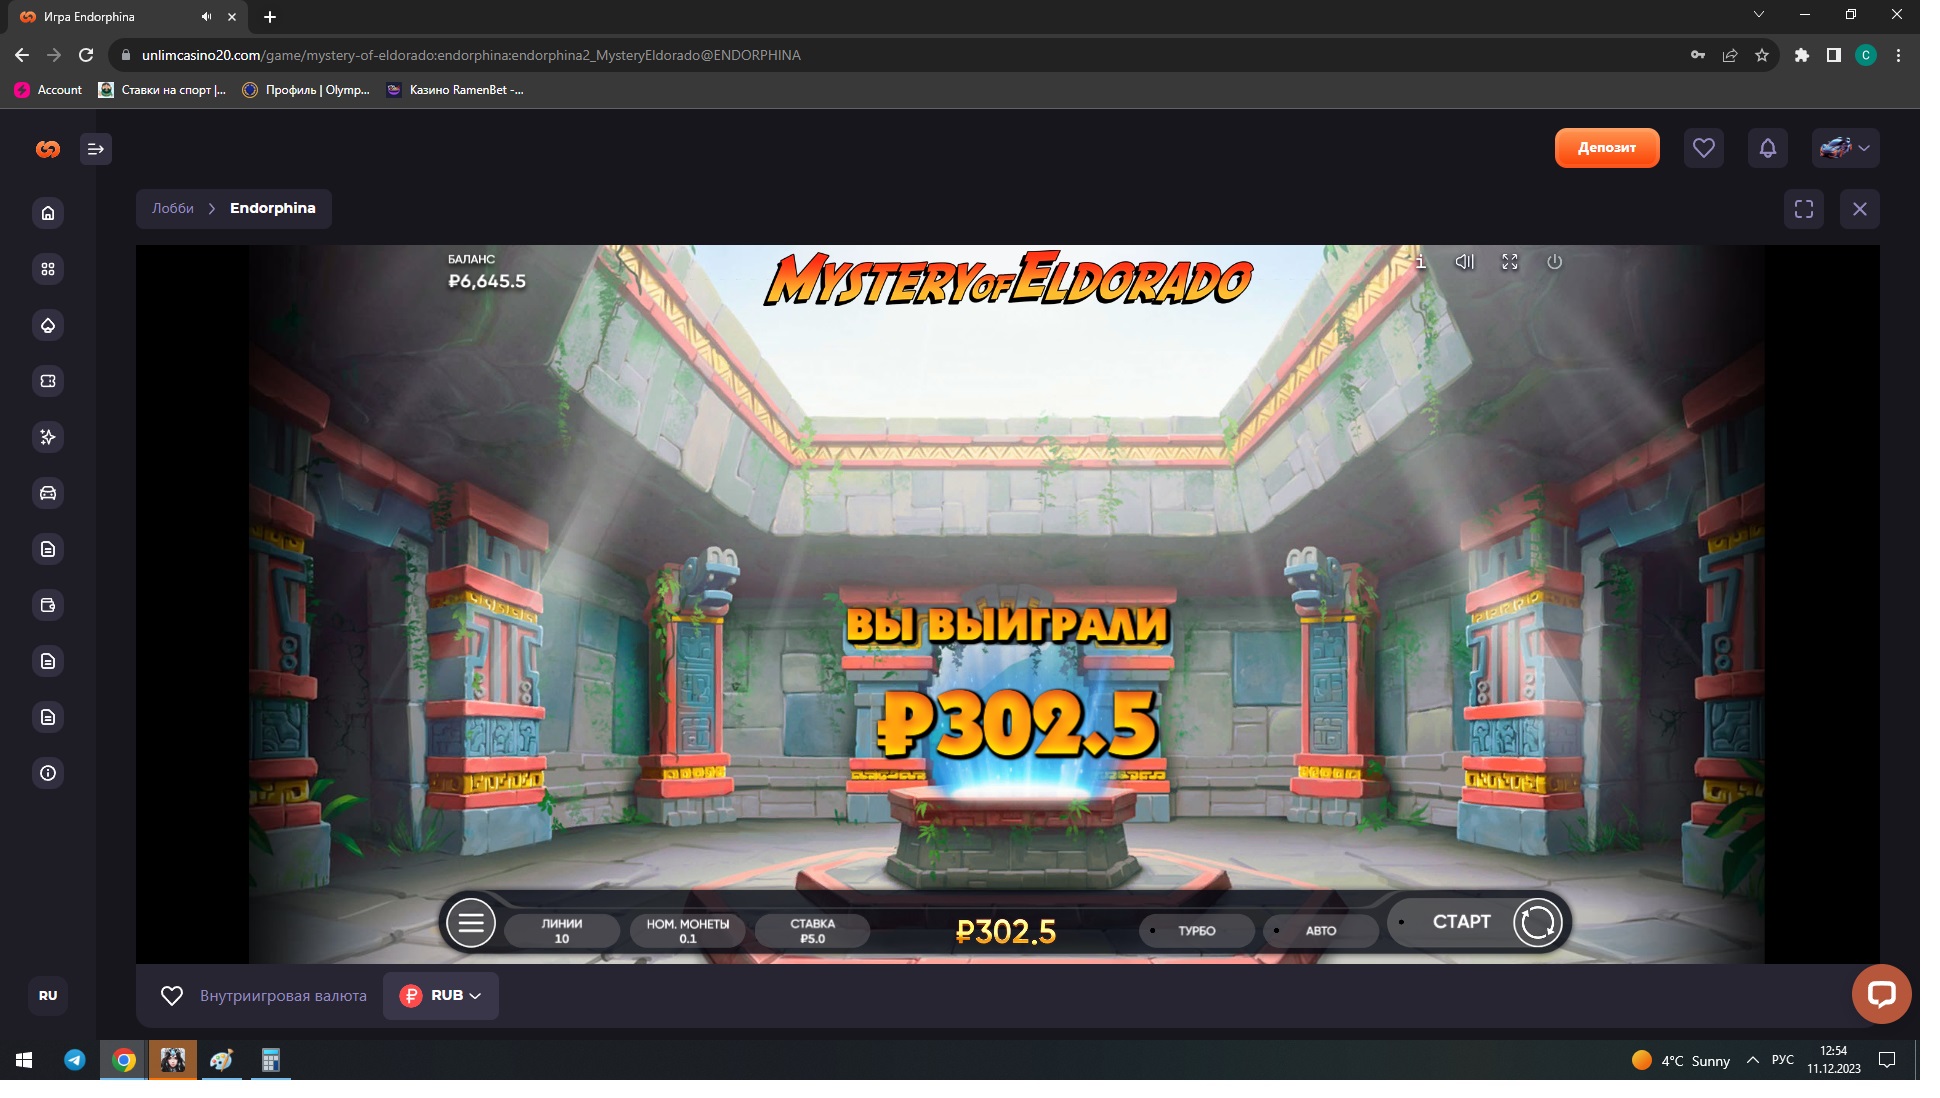The width and height of the screenshot is (1940, 1098).
Task: Toggle the АВТО autoplay mode
Action: click(1320, 931)
